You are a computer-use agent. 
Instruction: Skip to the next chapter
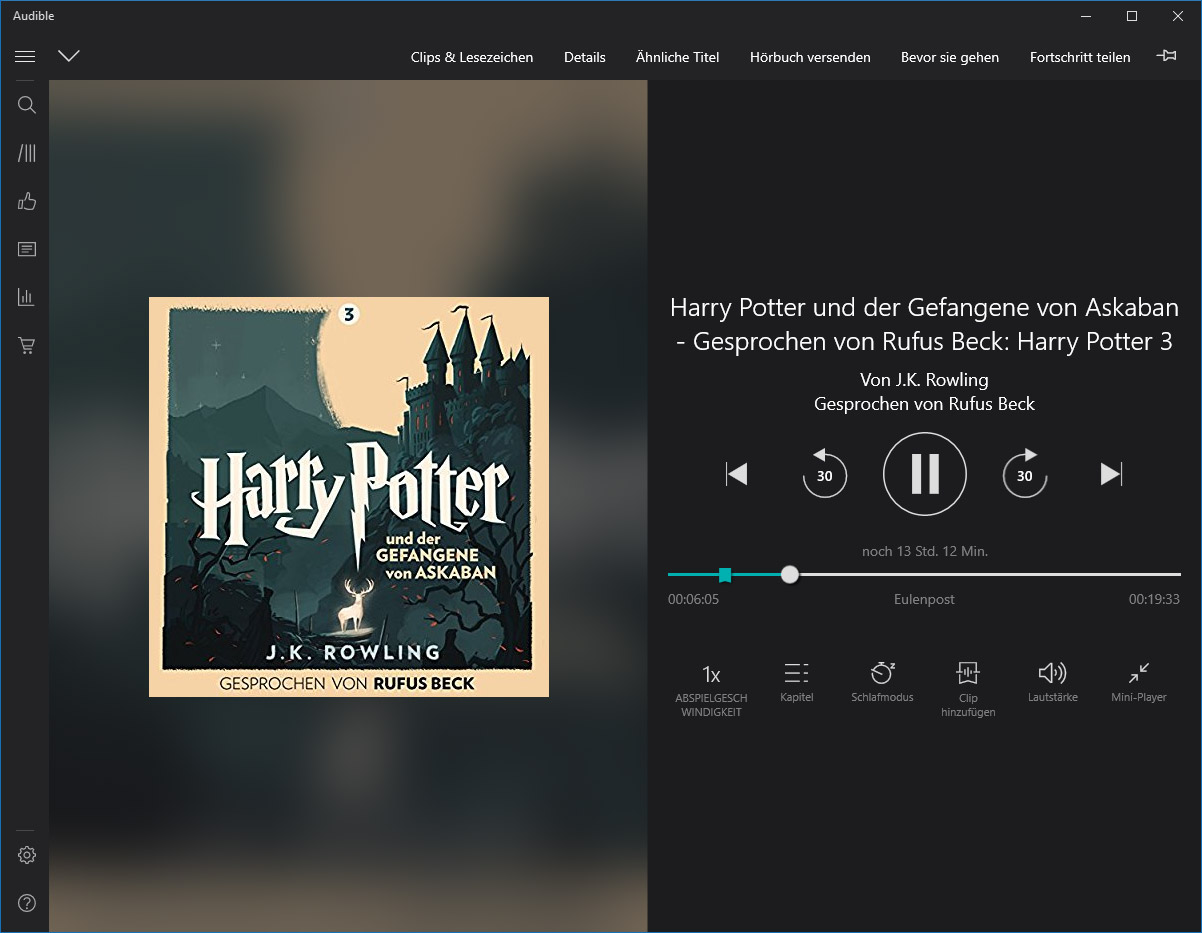[1111, 474]
